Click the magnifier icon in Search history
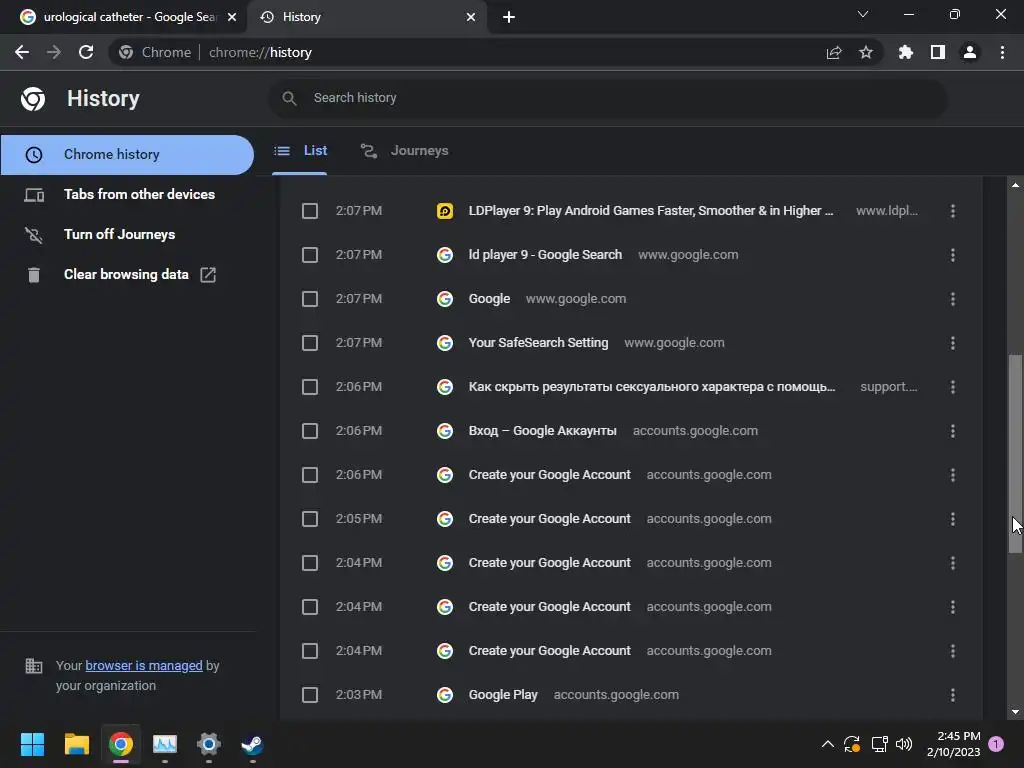The height and width of the screenshot is (768, 1024). [x=289, y=98]
